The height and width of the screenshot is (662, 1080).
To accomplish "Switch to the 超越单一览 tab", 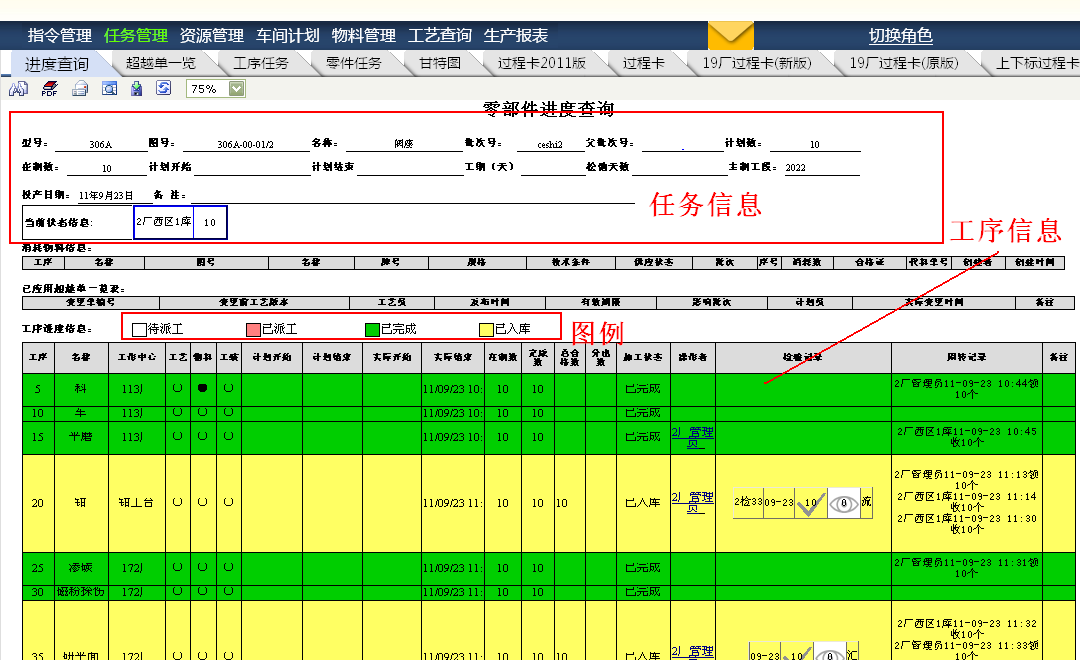I will click(161, 63).
